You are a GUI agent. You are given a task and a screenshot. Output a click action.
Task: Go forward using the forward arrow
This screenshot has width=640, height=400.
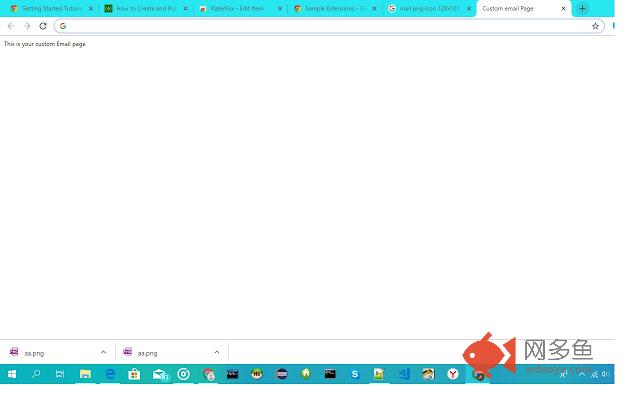27,26
